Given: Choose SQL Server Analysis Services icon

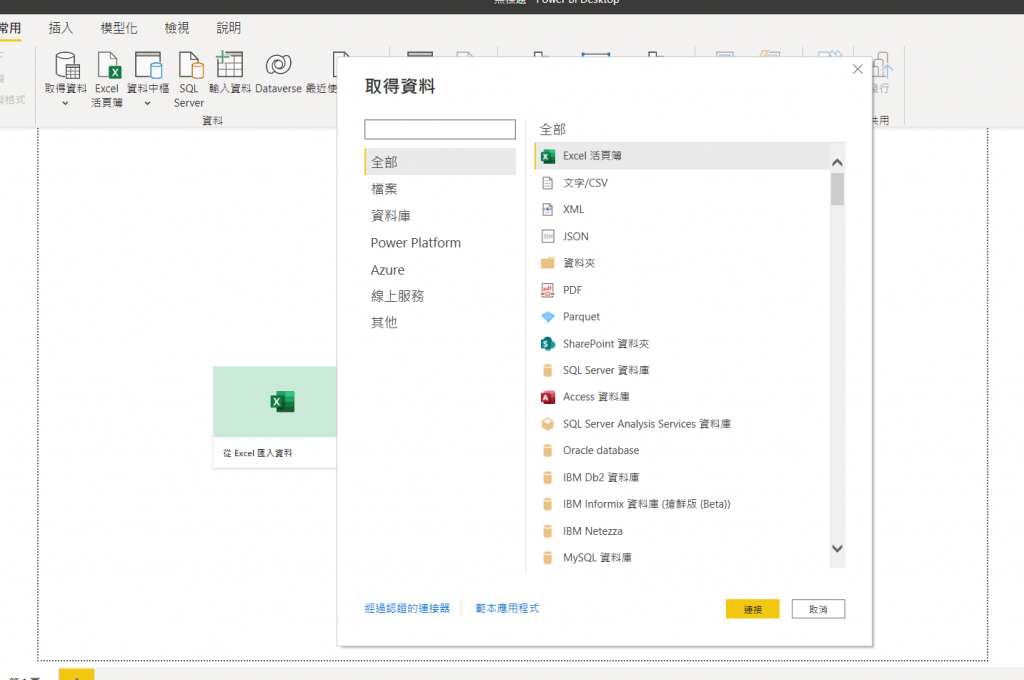Looking at the screenshot, I should [548, 424].
